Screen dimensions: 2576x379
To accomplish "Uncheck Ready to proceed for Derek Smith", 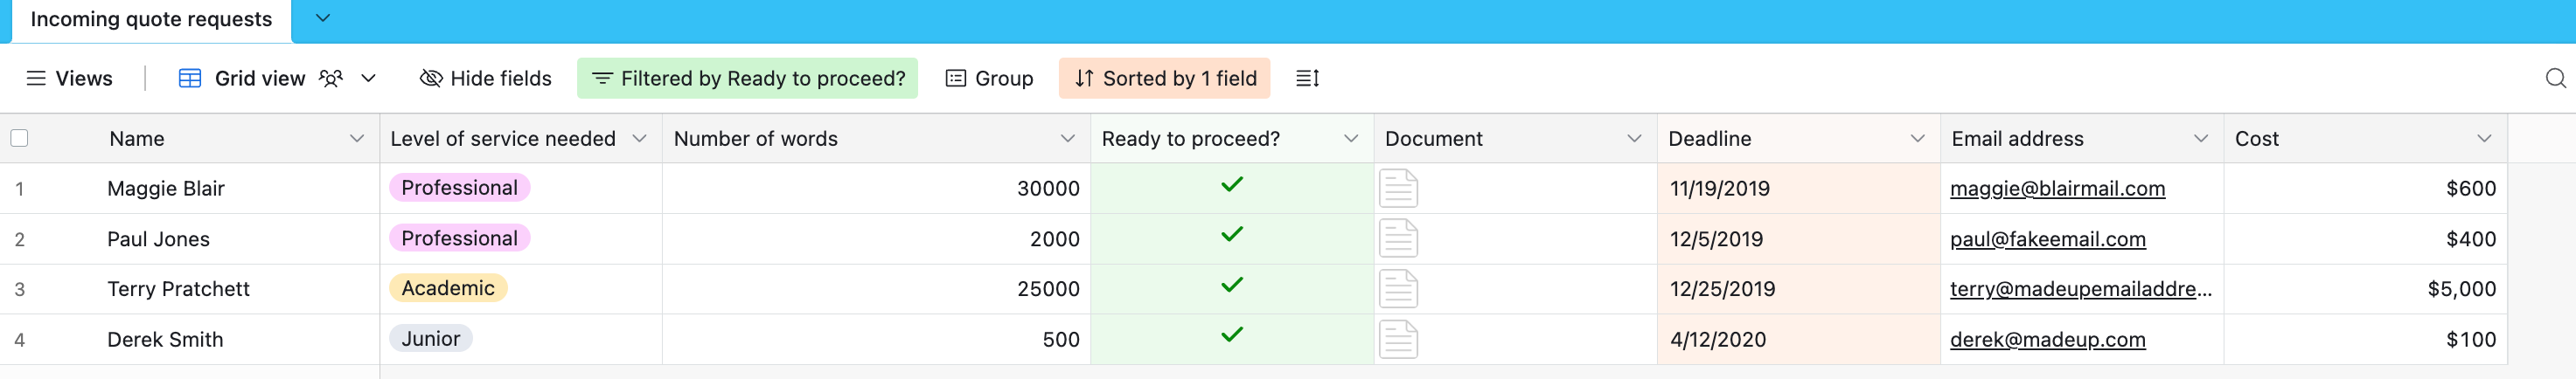I will [x=1232, y=335].
